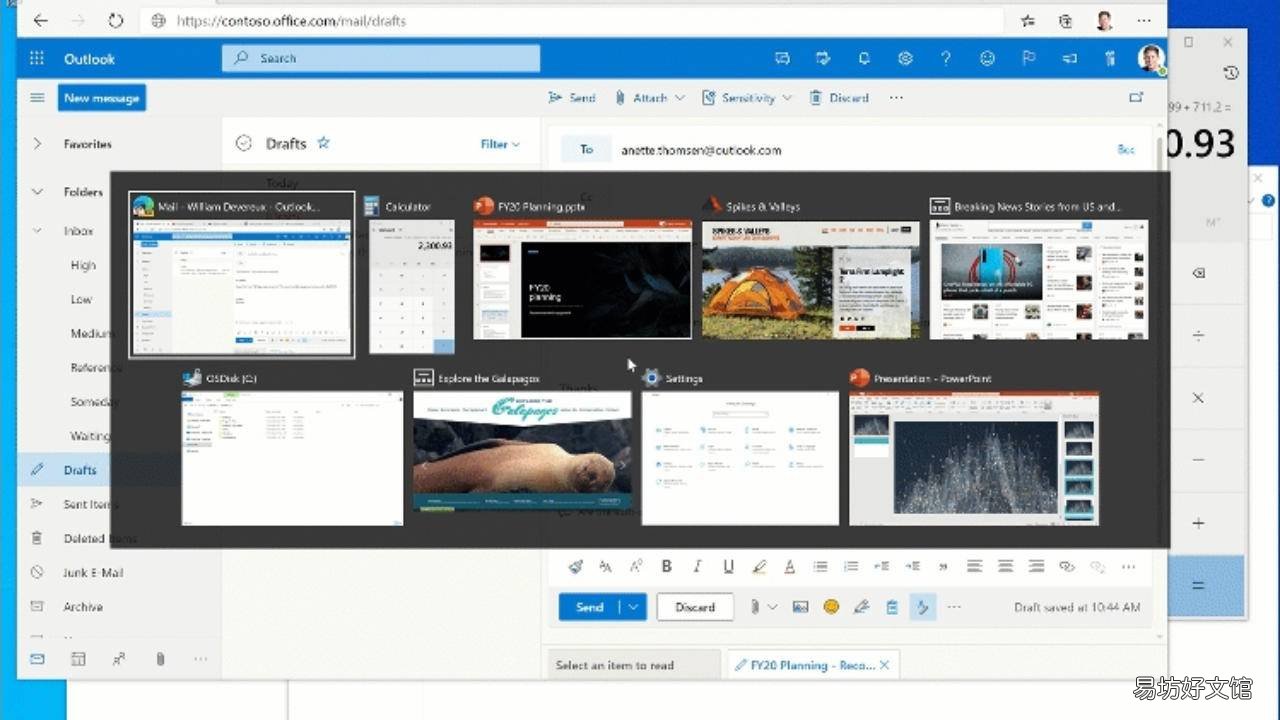Insert a numbered list
The width and height of the screenshot is (1280, 720).
851,566
